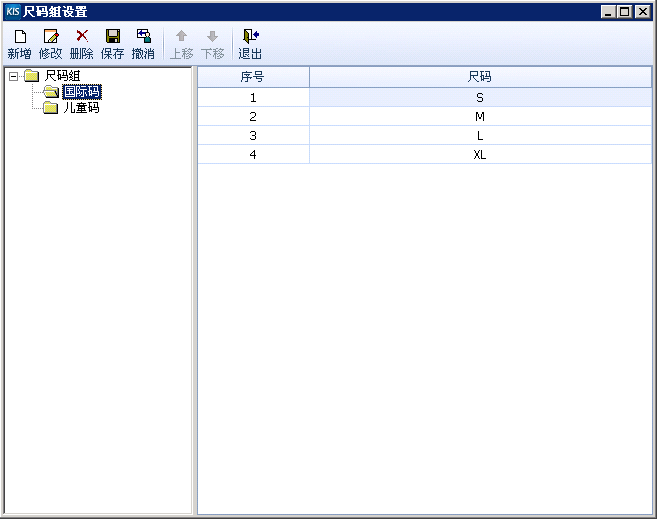Click the 保存 (Save) floppy disk icon

113,37
